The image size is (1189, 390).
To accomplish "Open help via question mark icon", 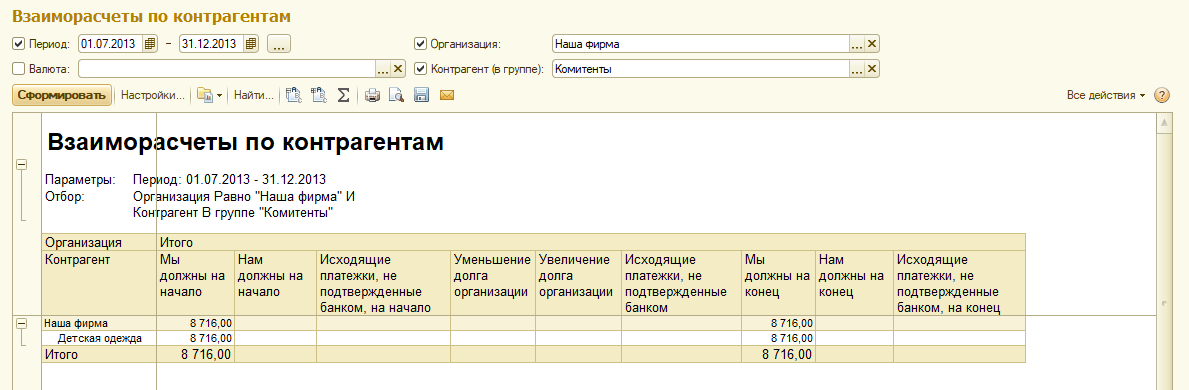I will [1162, 96].
